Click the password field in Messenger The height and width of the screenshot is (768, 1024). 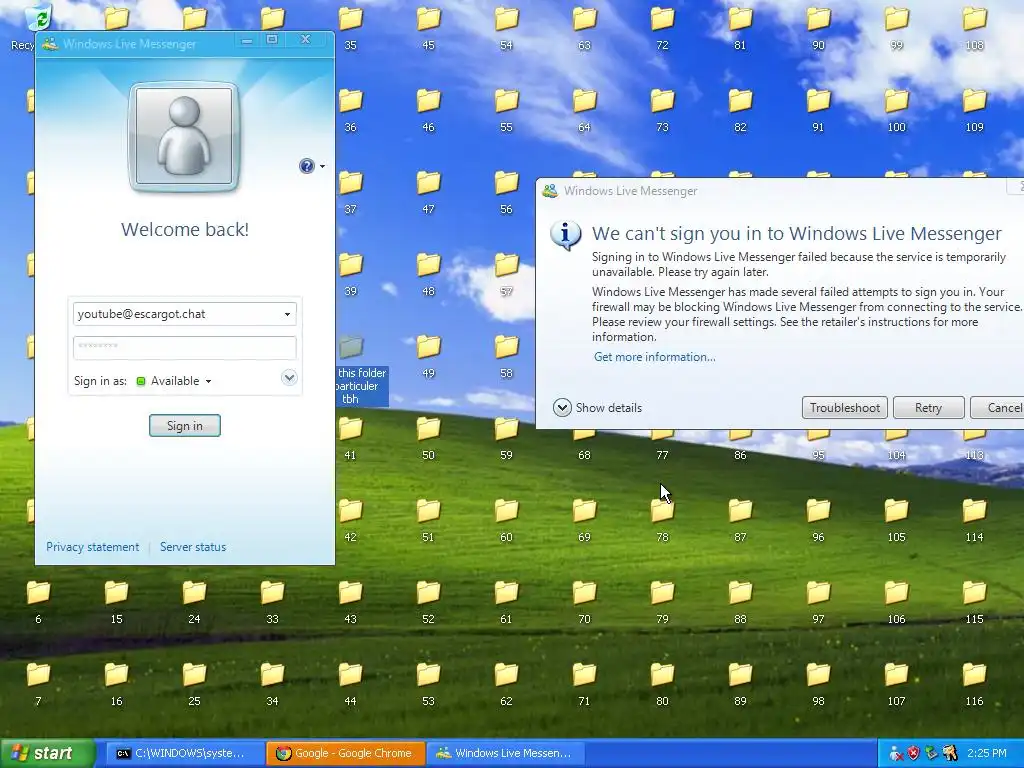point(185,347)
